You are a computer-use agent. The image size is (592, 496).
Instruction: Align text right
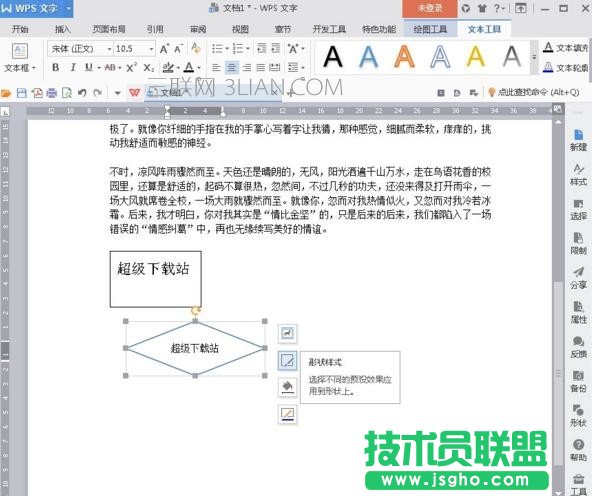[247, 68]
